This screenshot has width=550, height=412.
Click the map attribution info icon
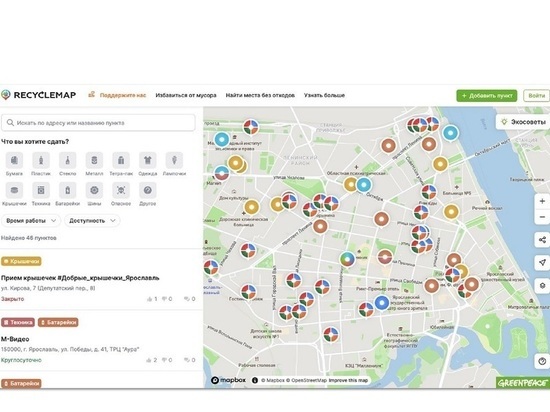[255, 380]
